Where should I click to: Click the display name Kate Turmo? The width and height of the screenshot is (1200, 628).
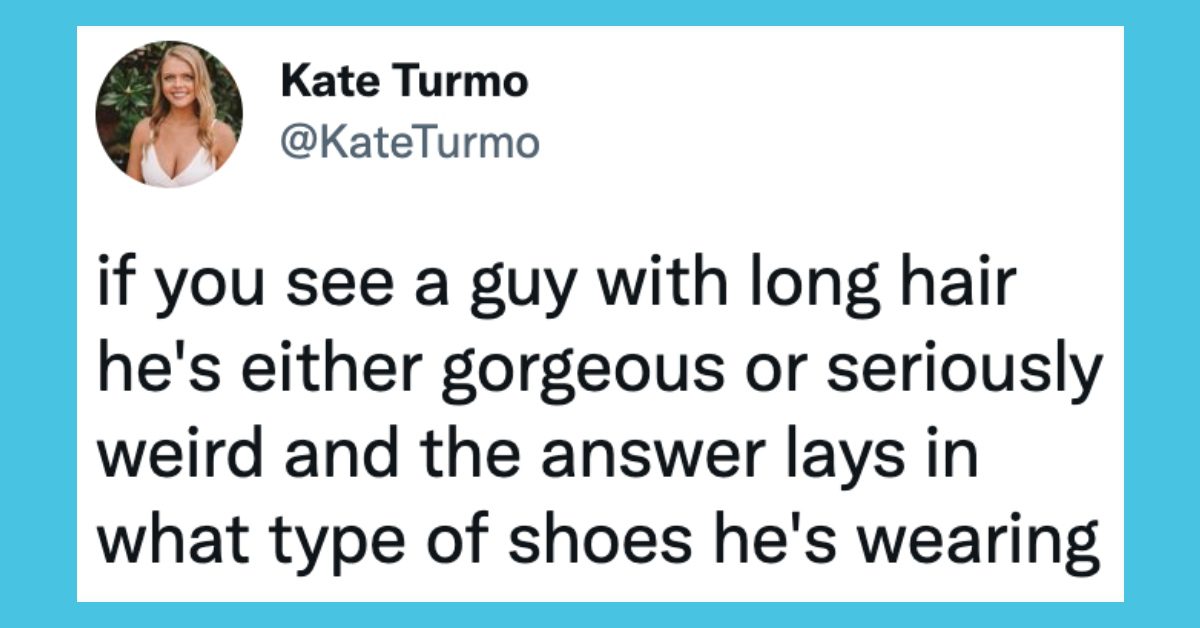(404, 83)
